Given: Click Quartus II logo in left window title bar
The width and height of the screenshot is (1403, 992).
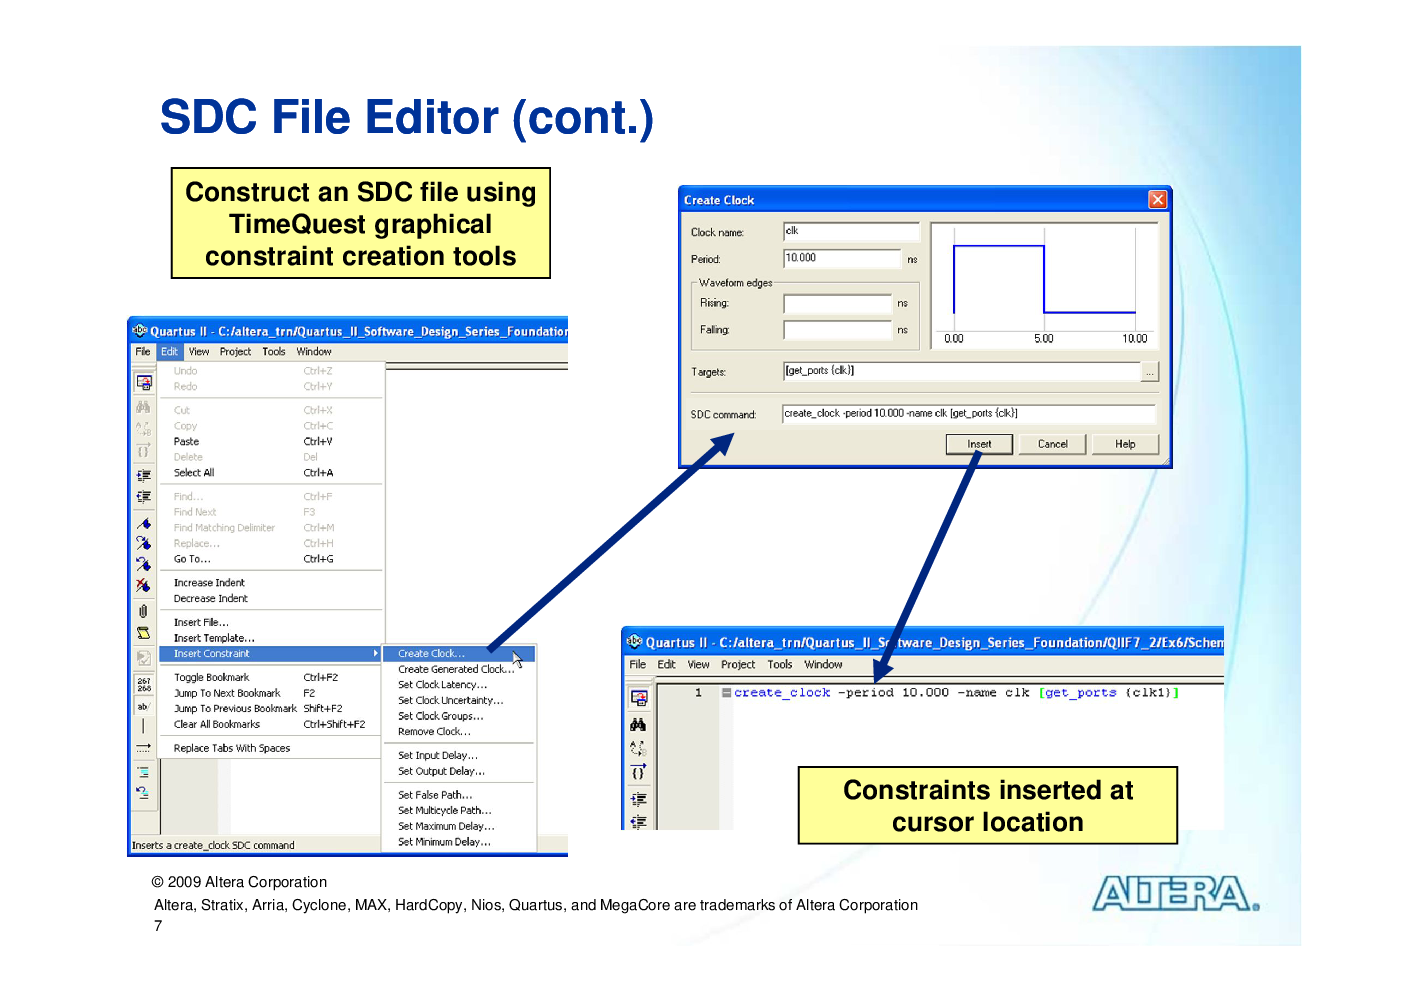Looking at the screenshot, I should click(x=140, y=330).
